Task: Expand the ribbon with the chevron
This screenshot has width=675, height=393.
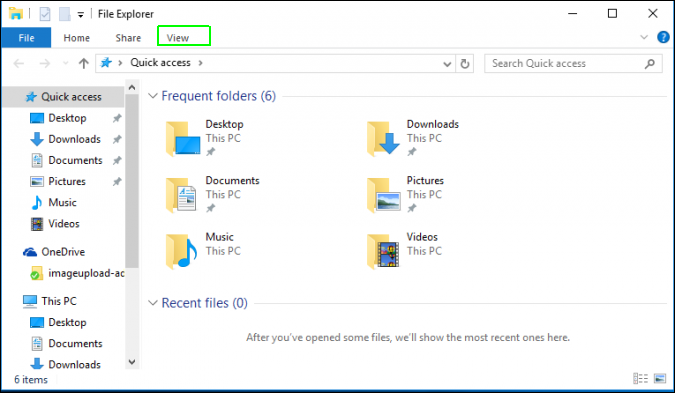Action: point(644,37)
